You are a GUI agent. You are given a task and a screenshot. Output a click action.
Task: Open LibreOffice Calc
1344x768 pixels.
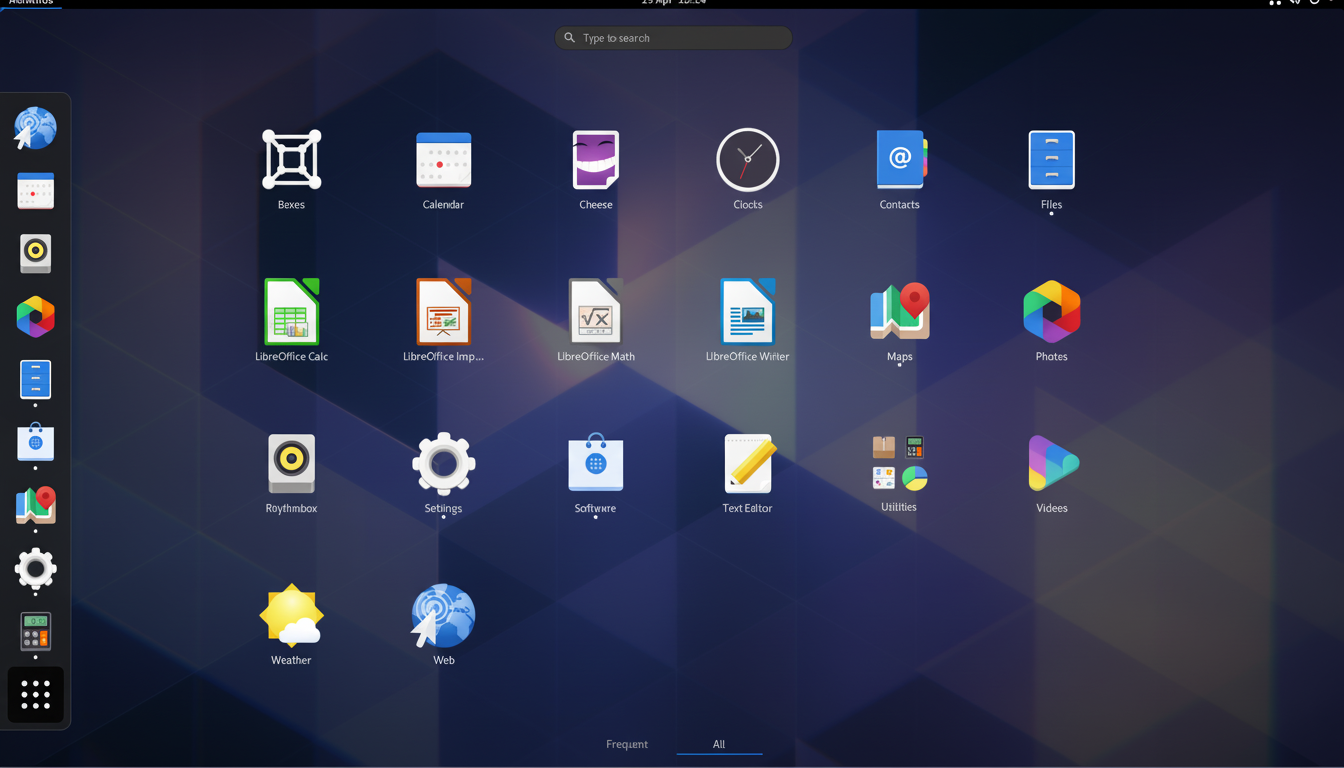(291, 310)
